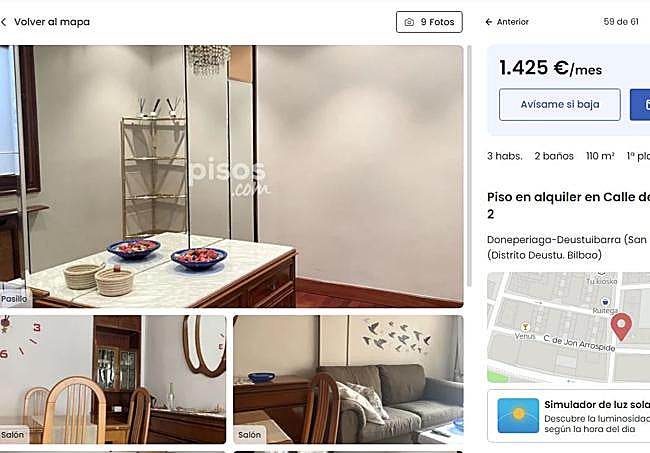Click the Avísame si baja button

tap(560, 104)
